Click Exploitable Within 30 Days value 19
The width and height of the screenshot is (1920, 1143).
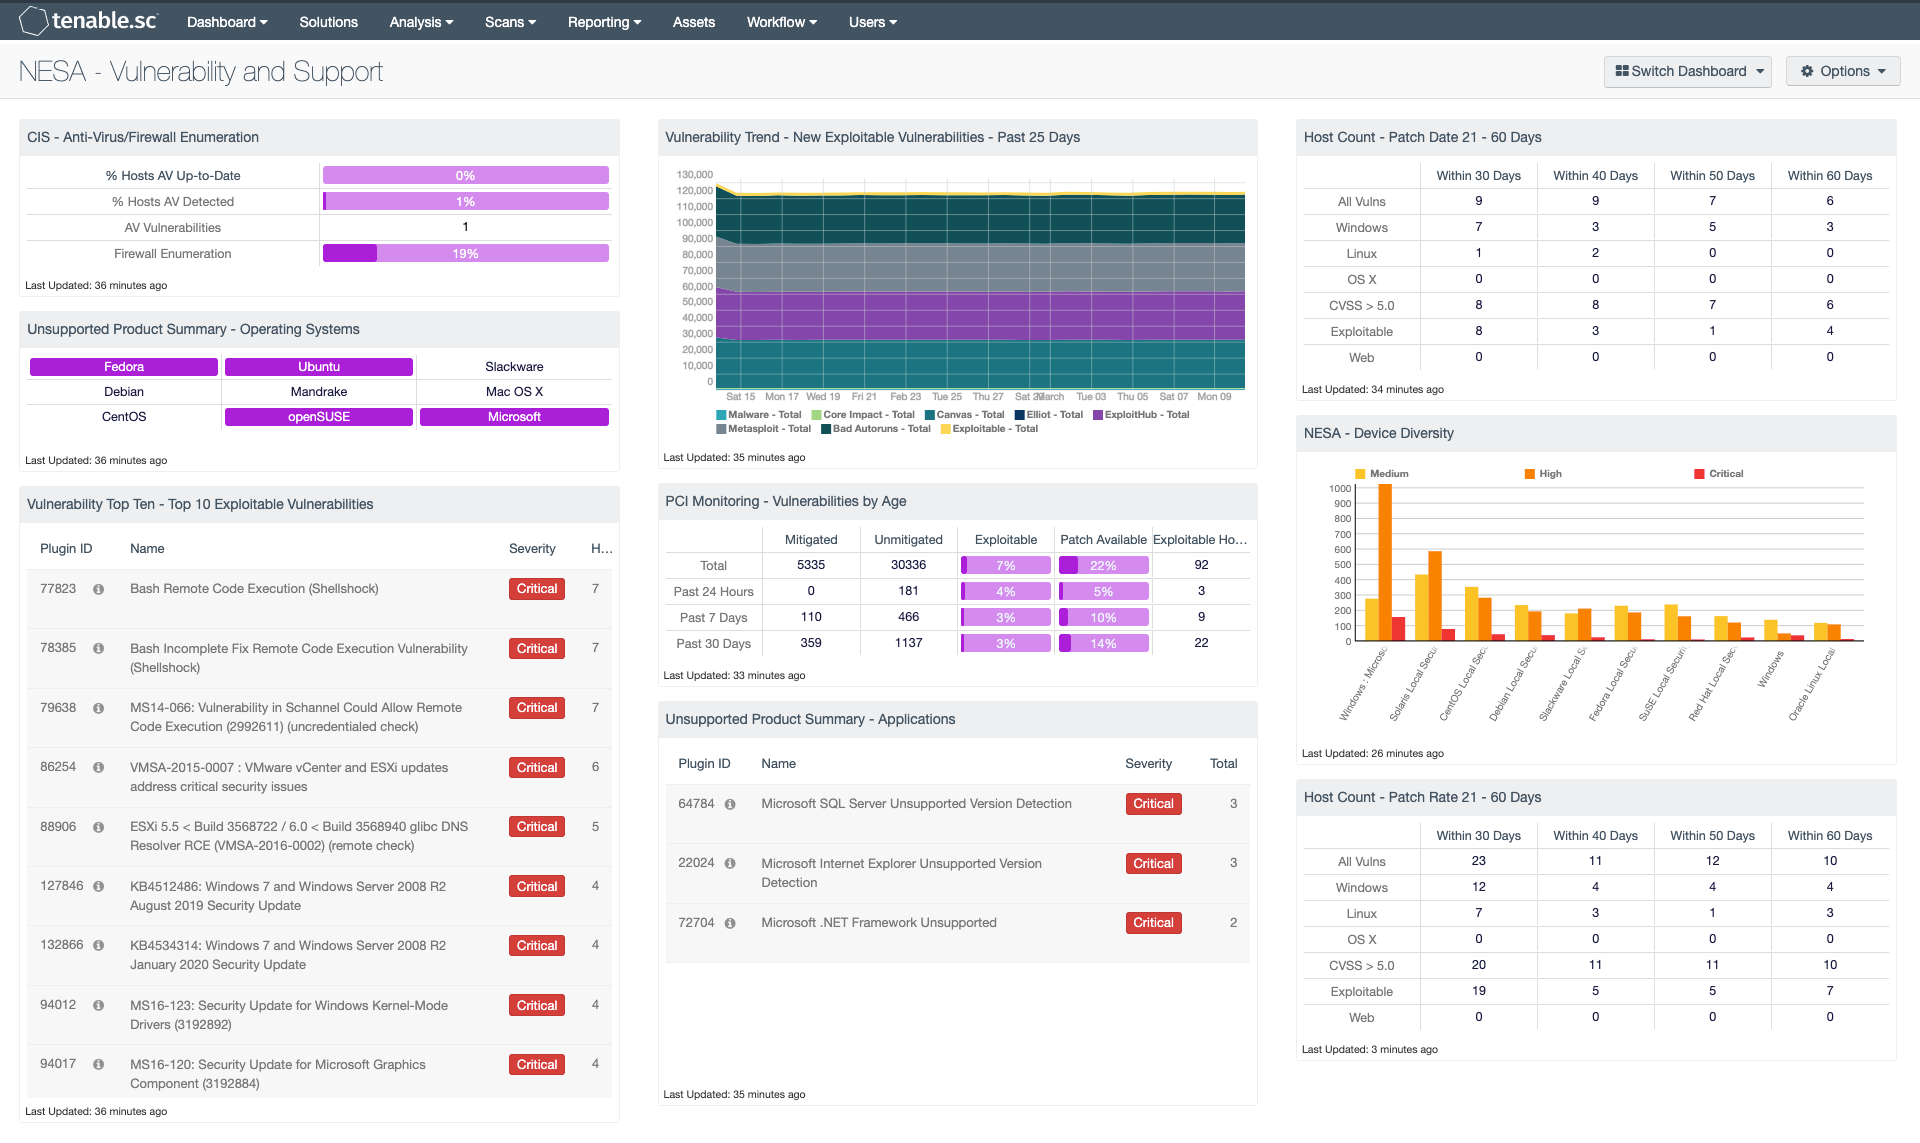pos(1478,991)
